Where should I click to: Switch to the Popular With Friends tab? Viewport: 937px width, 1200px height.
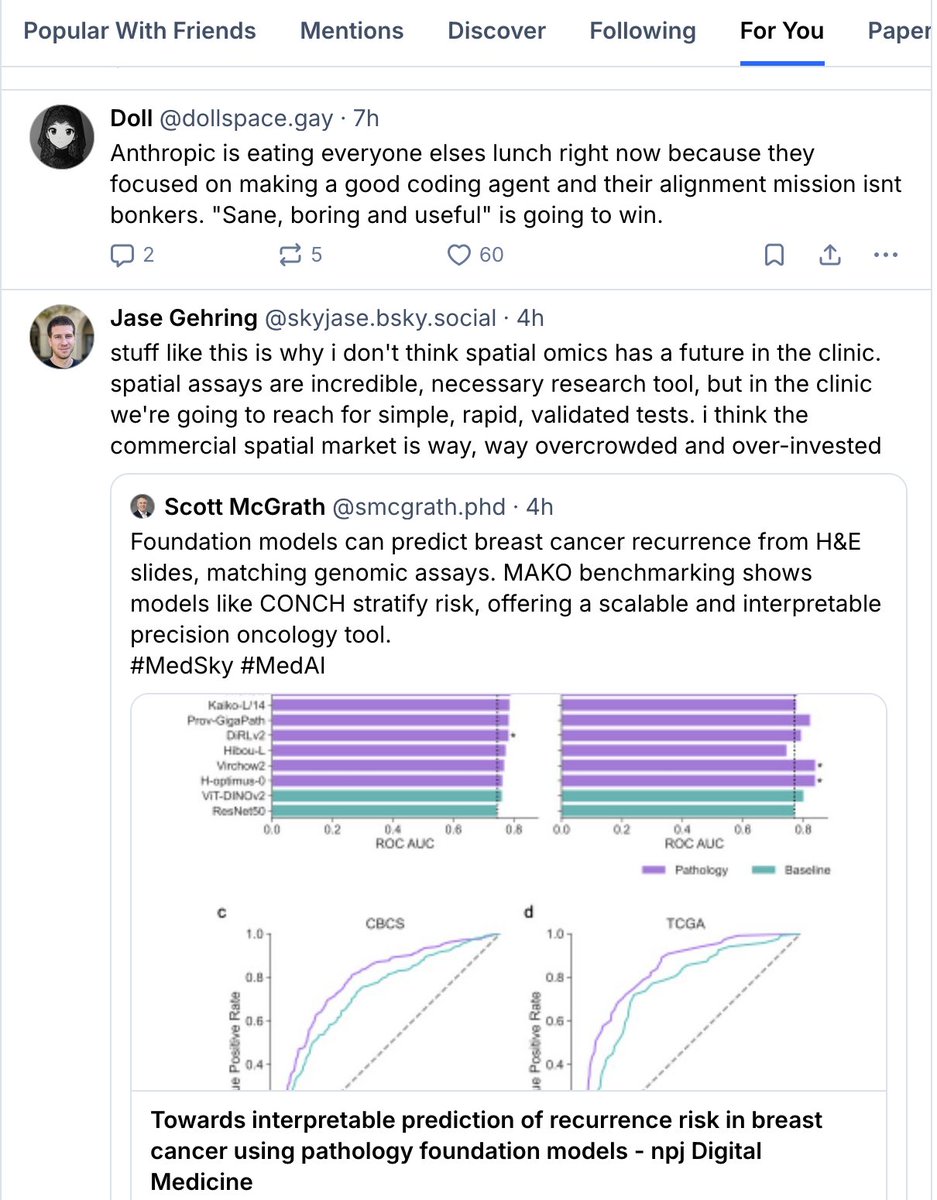139,31
